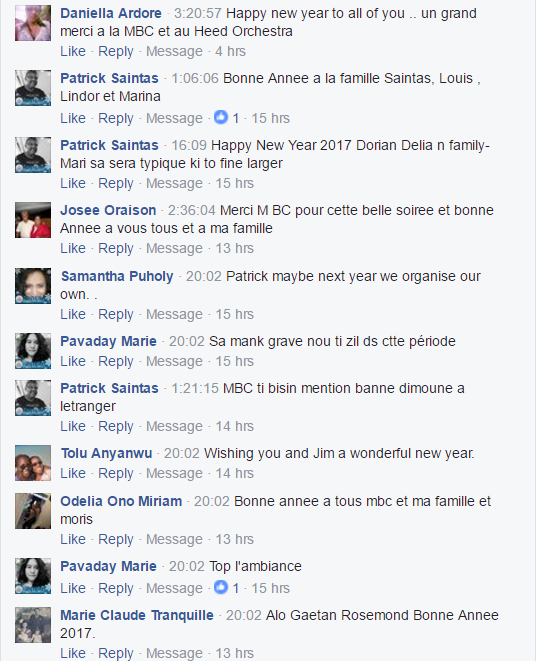Screen dimensions: 537x661
Task: Jump to timestamp 1:21:15 in Patrick's comment
Action: pos(195,388)
